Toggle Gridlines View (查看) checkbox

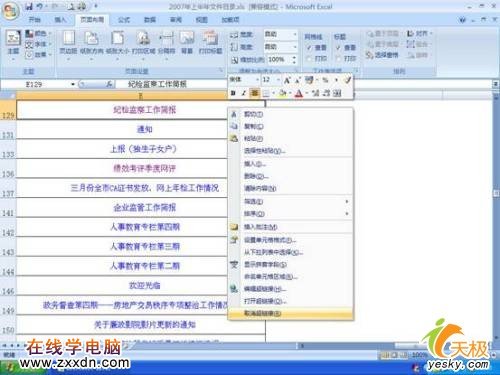[309, 48]
